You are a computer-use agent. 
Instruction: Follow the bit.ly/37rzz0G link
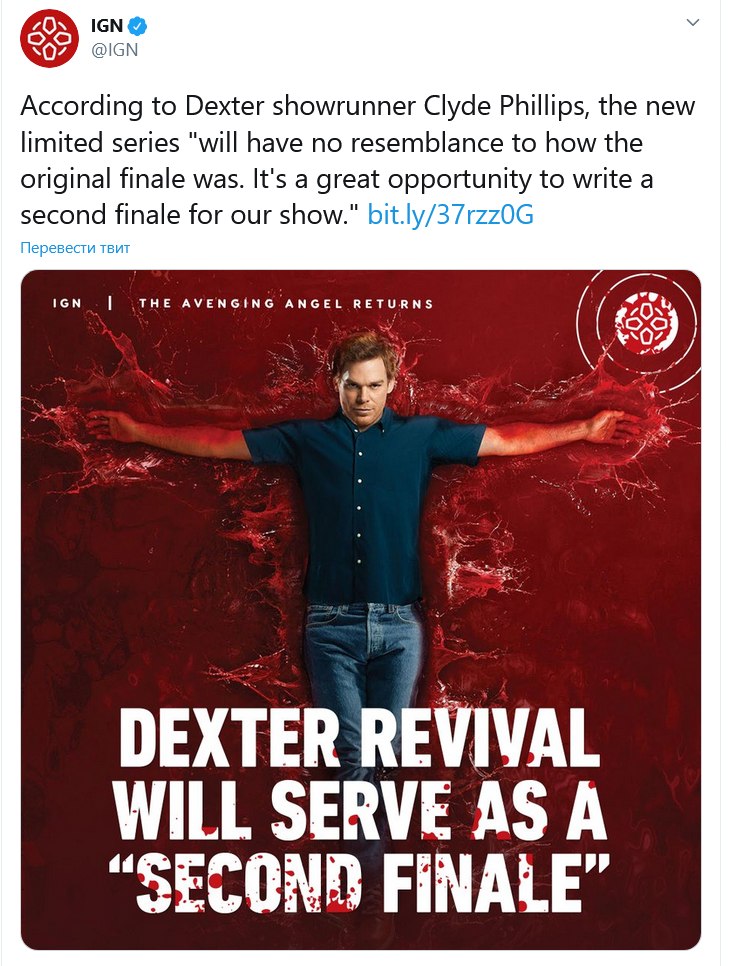(450, 215)
